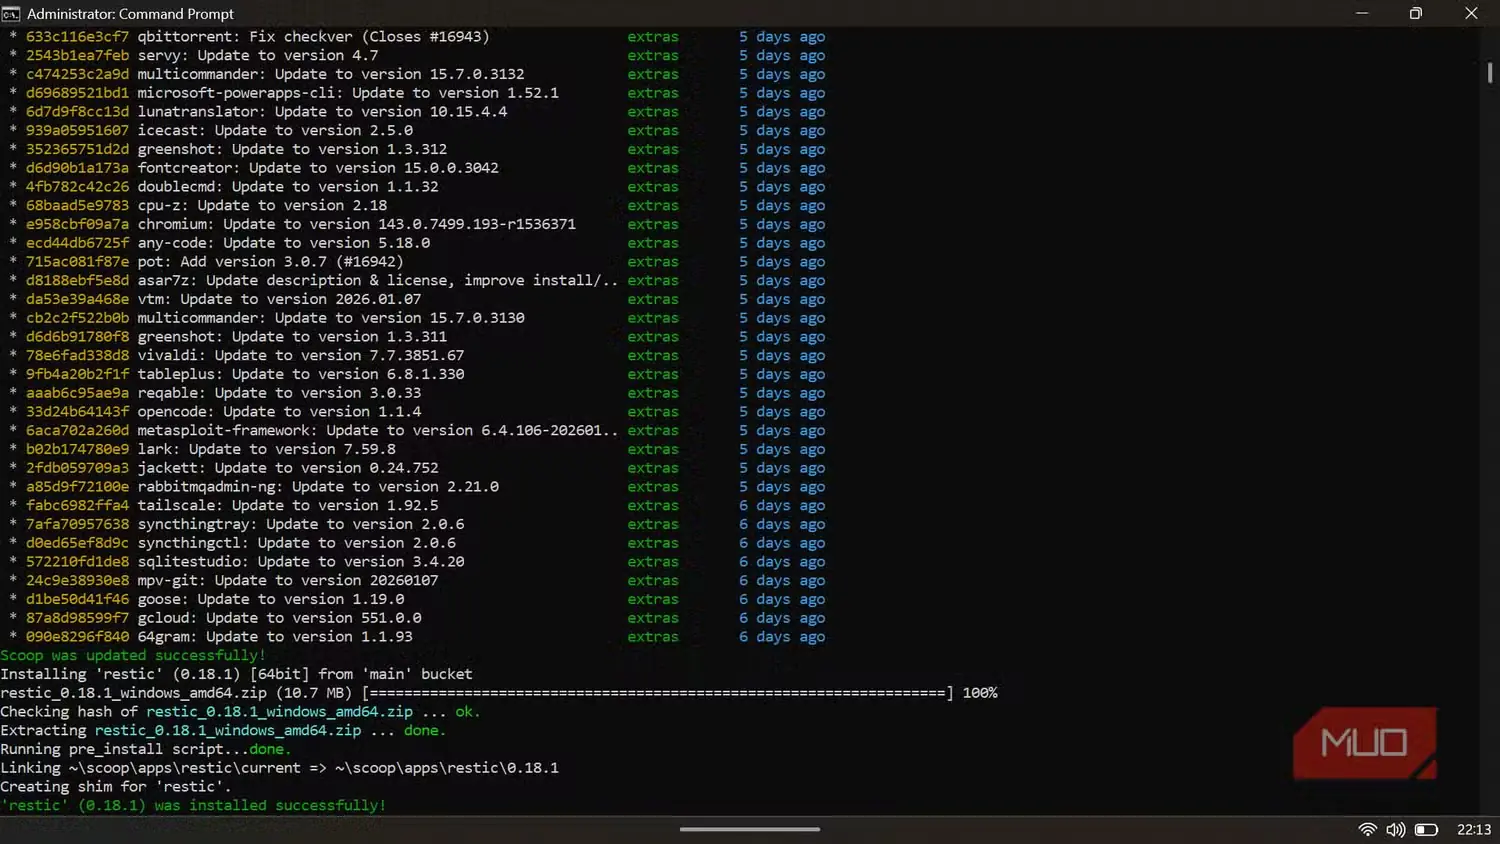The height and width of the screenshot is (844, 1500).
Task: Select the fontcreator version 15.0.0.3042 message
Action: click(x=318, y=168)
